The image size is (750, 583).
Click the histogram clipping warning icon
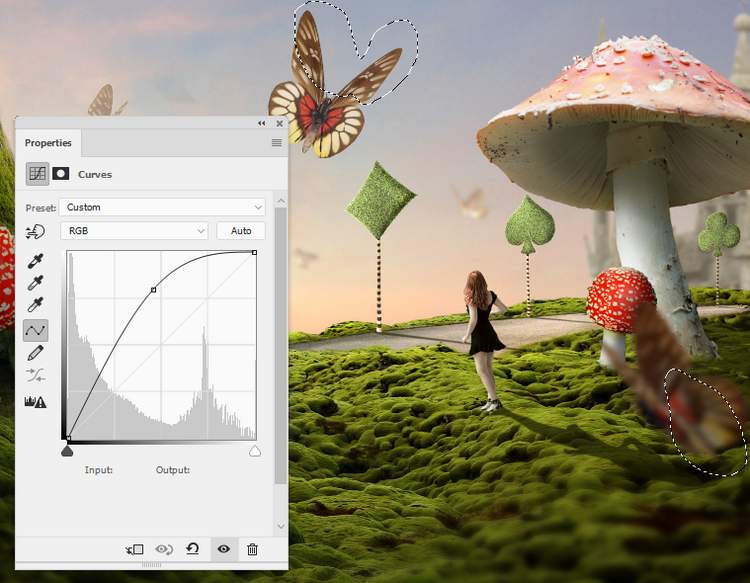coord(36,402)
